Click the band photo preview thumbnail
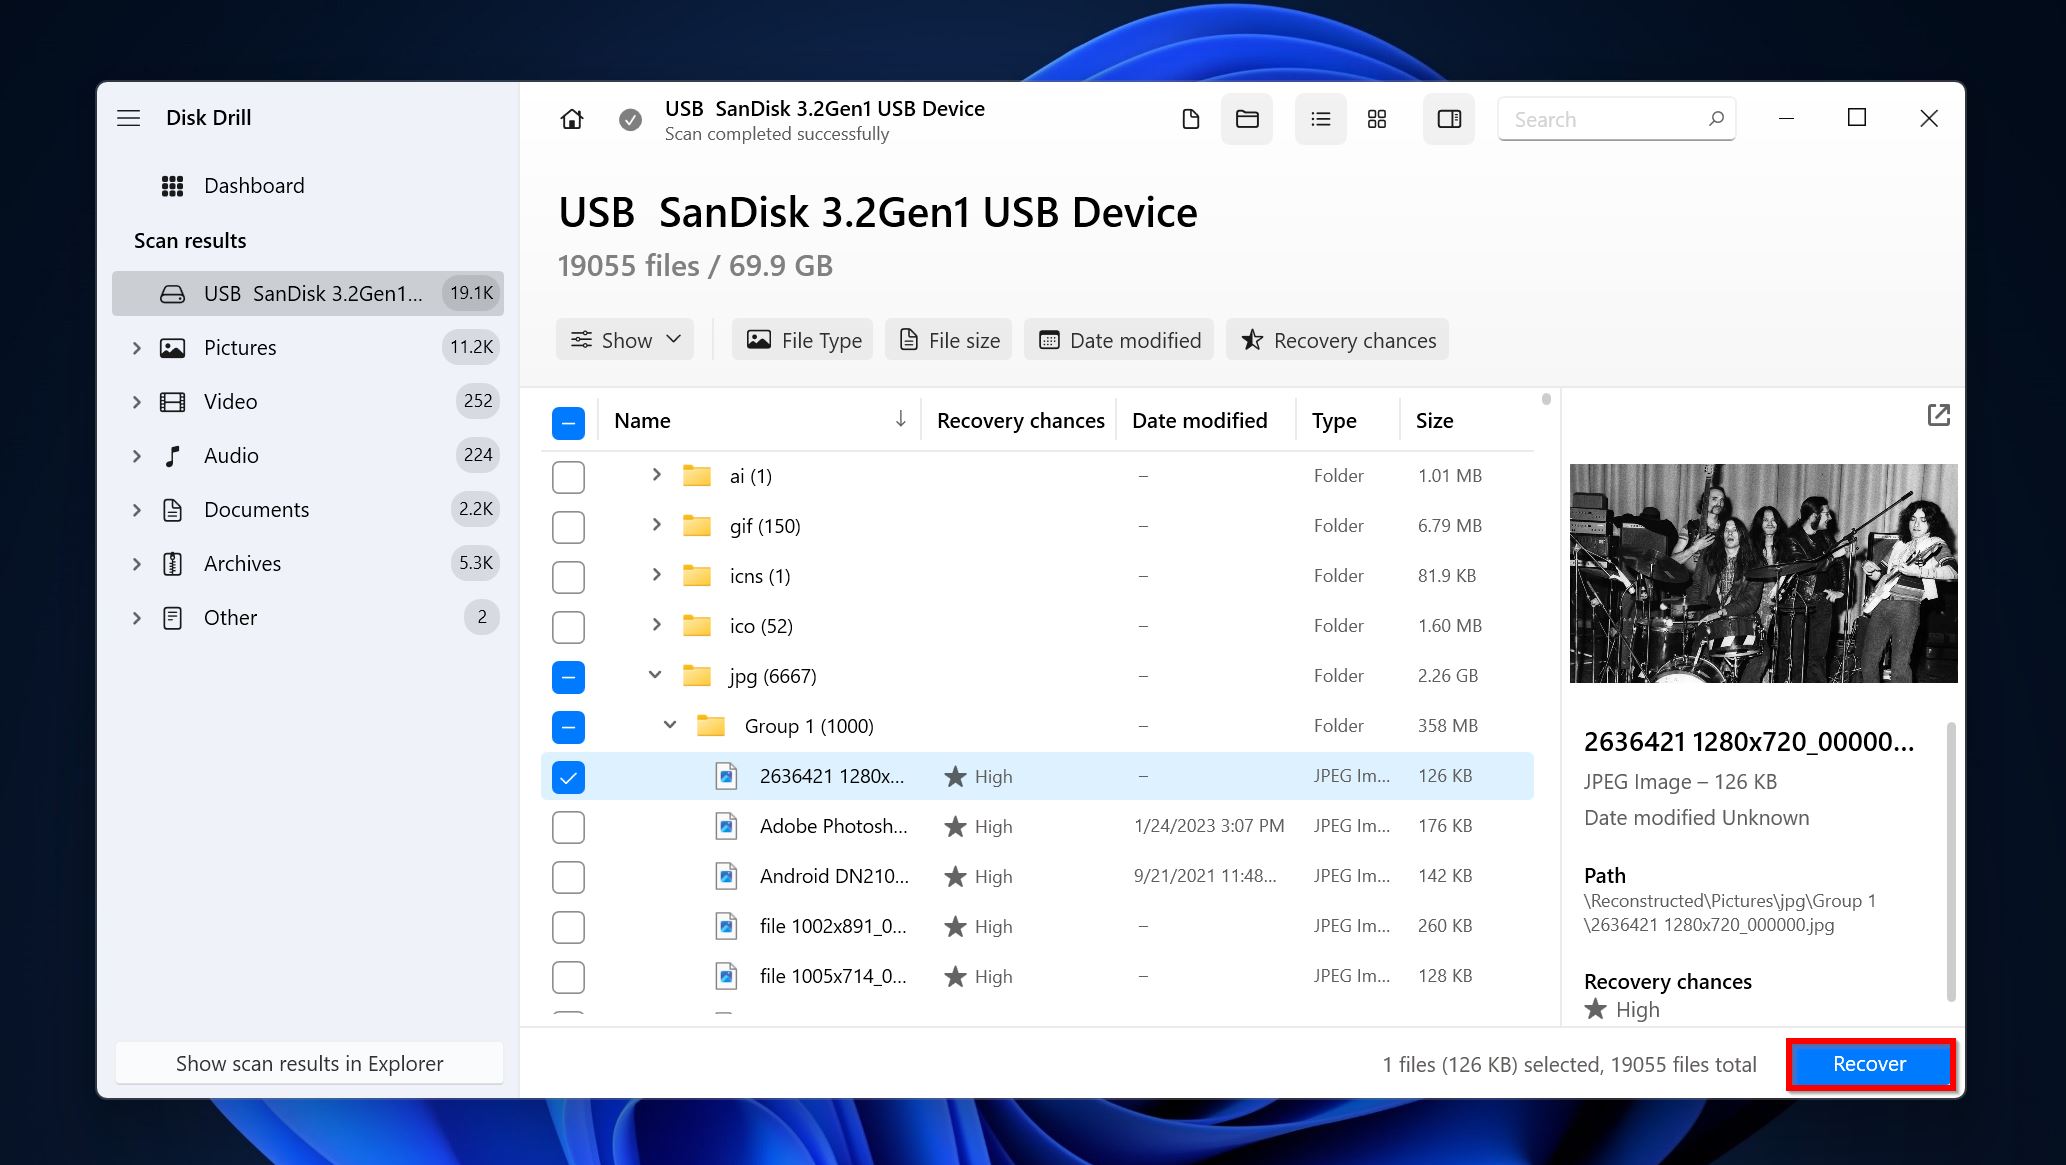Image resolution: width=2066 pixels, height=1165 pixels. 1763,573
